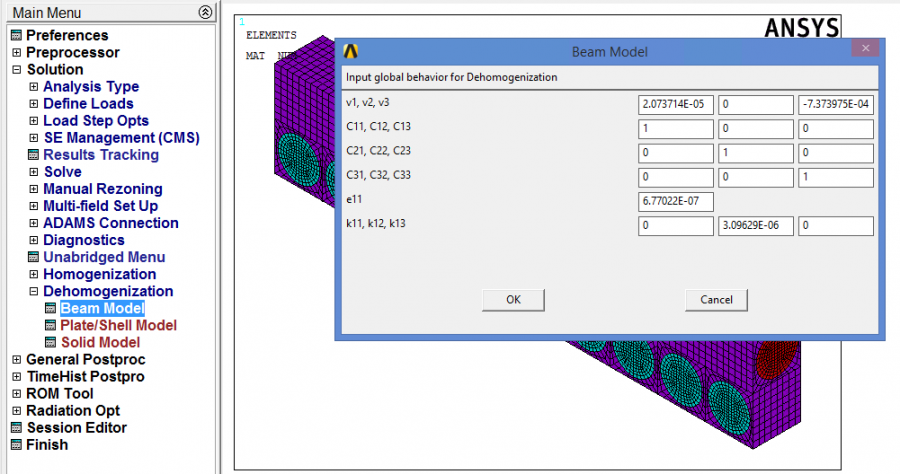
Task: Click the Finish item icon
Action: pos(17,445)
